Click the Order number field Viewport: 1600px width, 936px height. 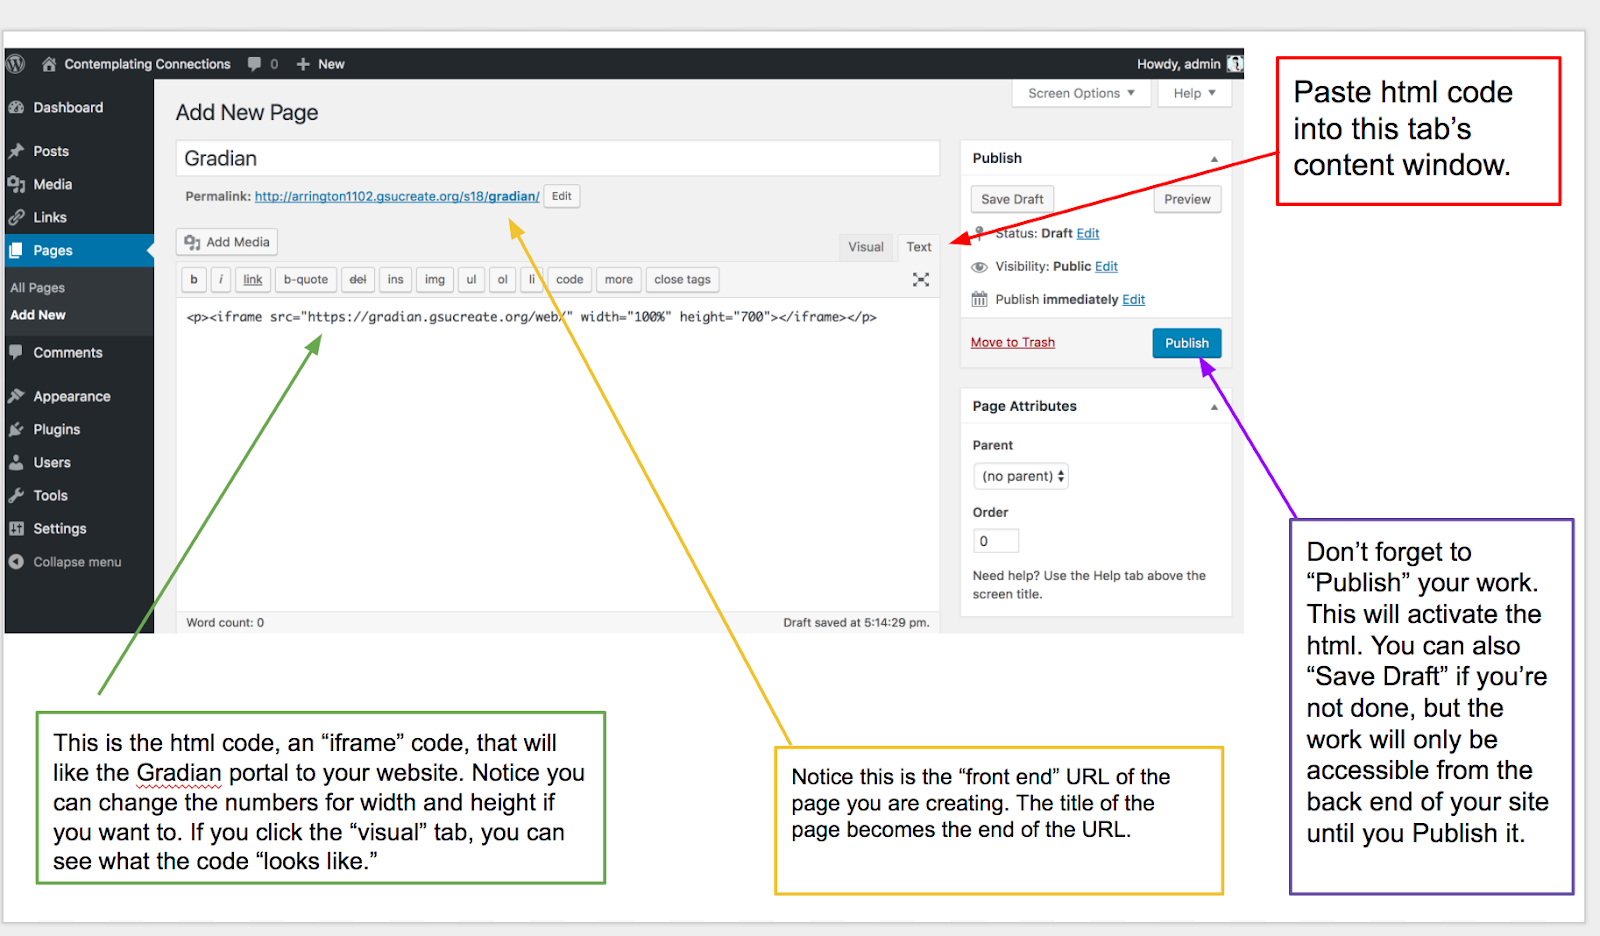point(996,541)
